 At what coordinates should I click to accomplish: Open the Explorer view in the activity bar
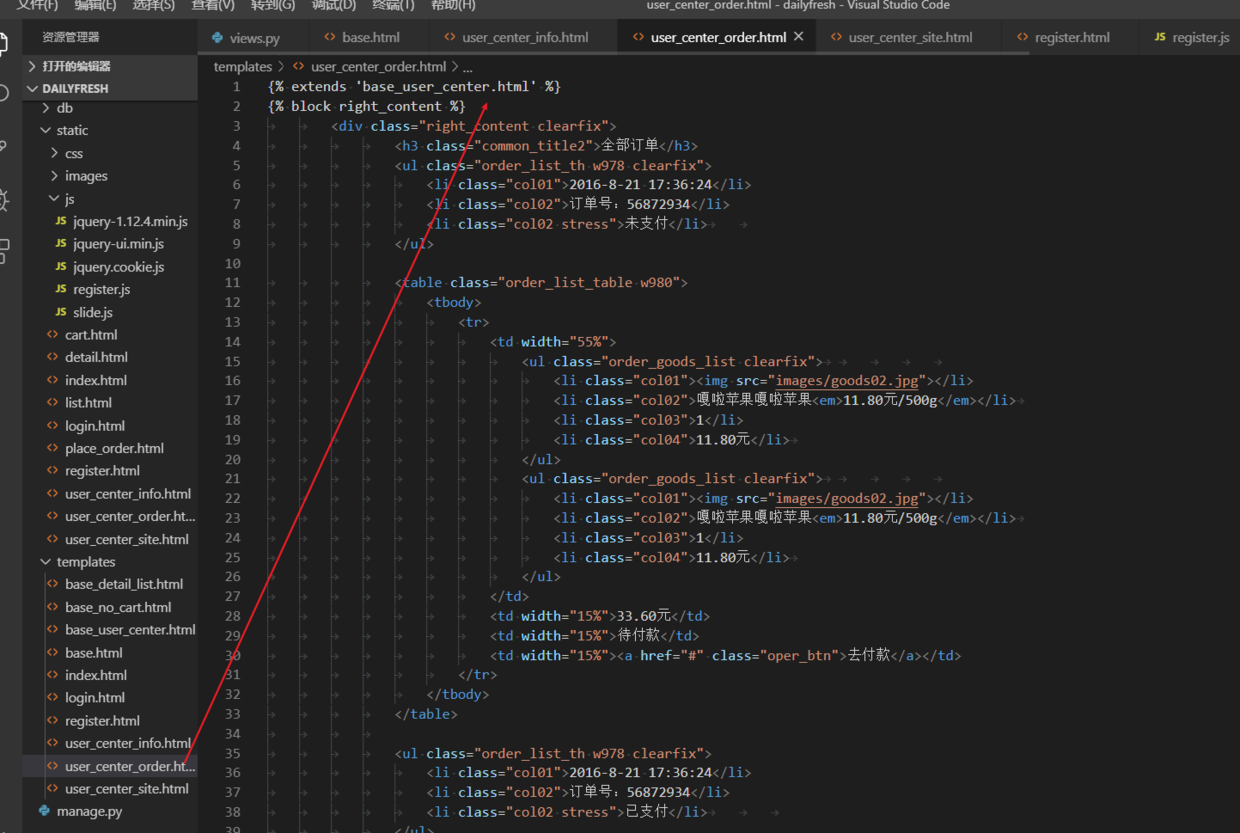(4, 43)
